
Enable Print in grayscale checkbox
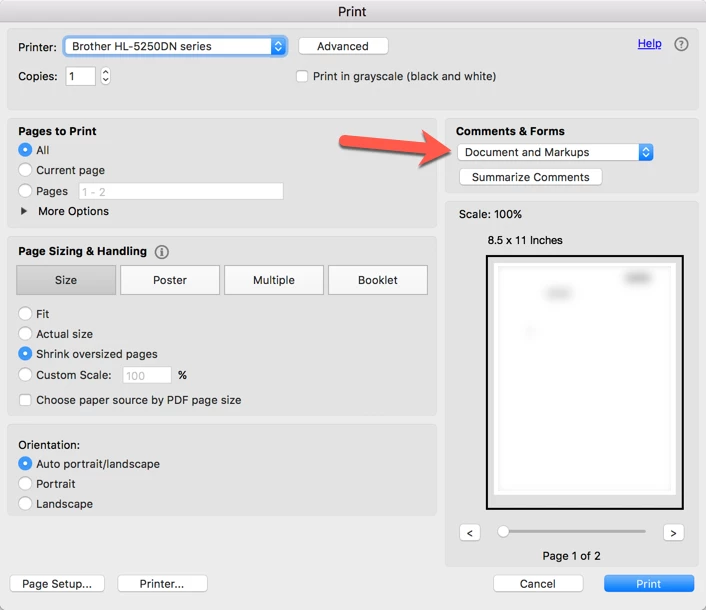point(302,76)
